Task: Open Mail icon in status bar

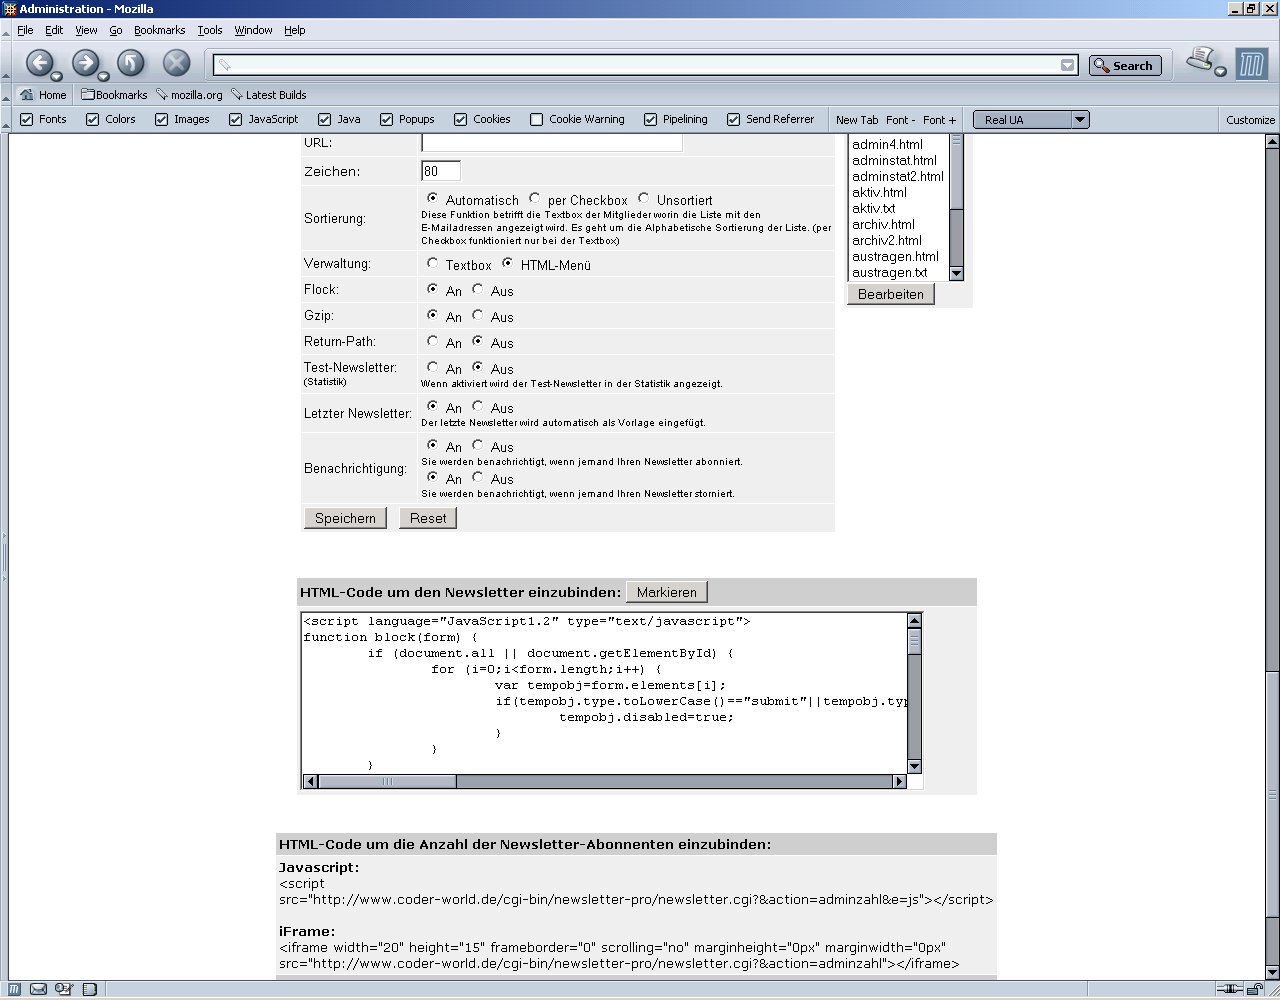Action: tap(38, 990)
